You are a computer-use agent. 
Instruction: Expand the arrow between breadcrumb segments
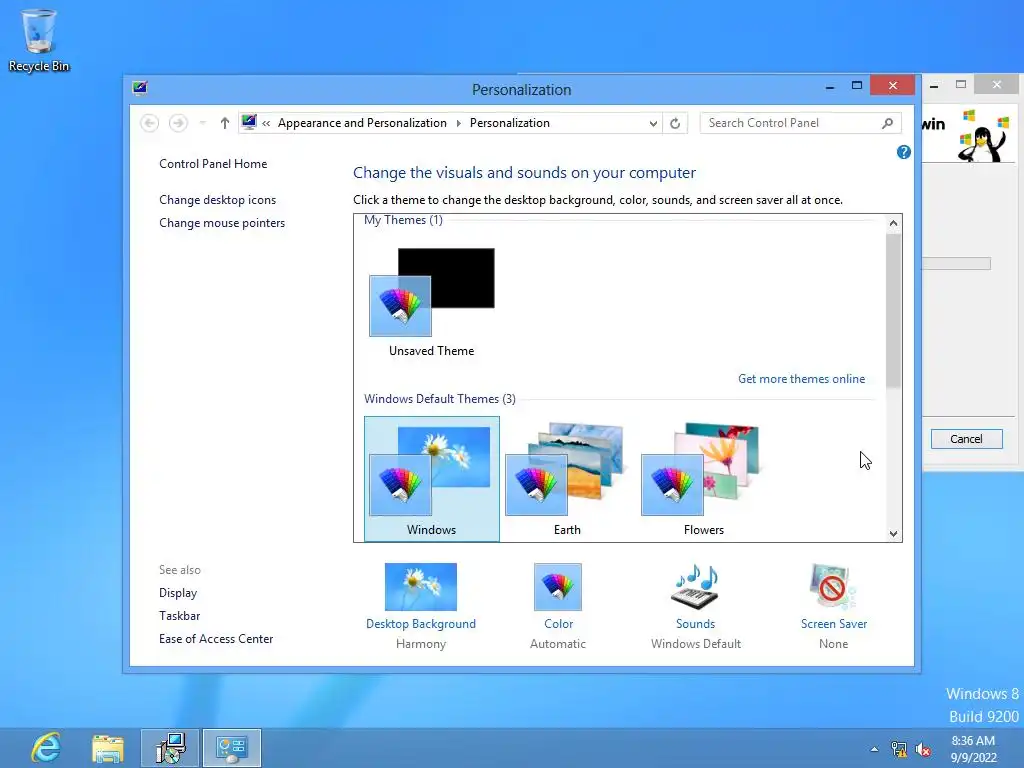pyautogui.click(x=458, y=123)
